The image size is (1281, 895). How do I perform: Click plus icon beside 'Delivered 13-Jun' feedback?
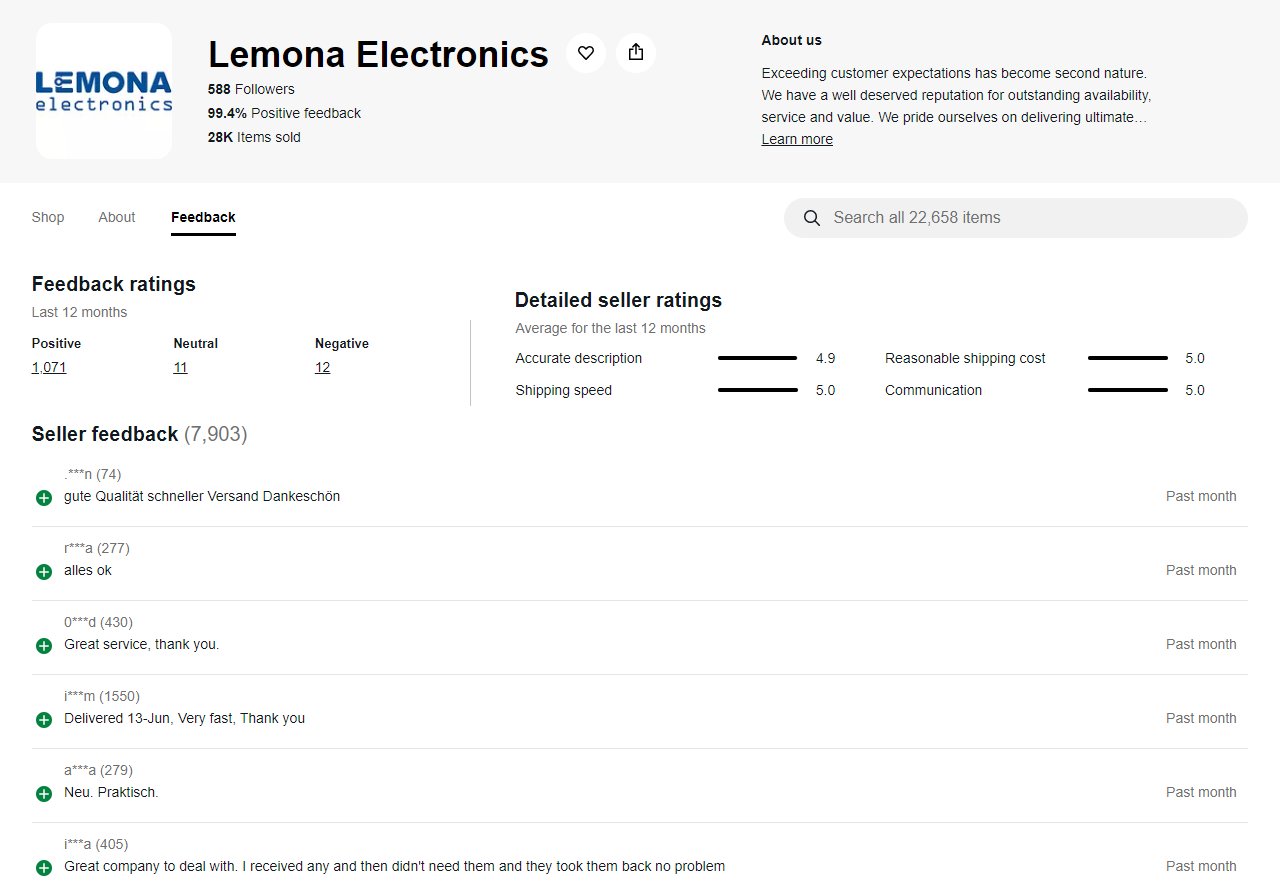click(x=44, y=720)
